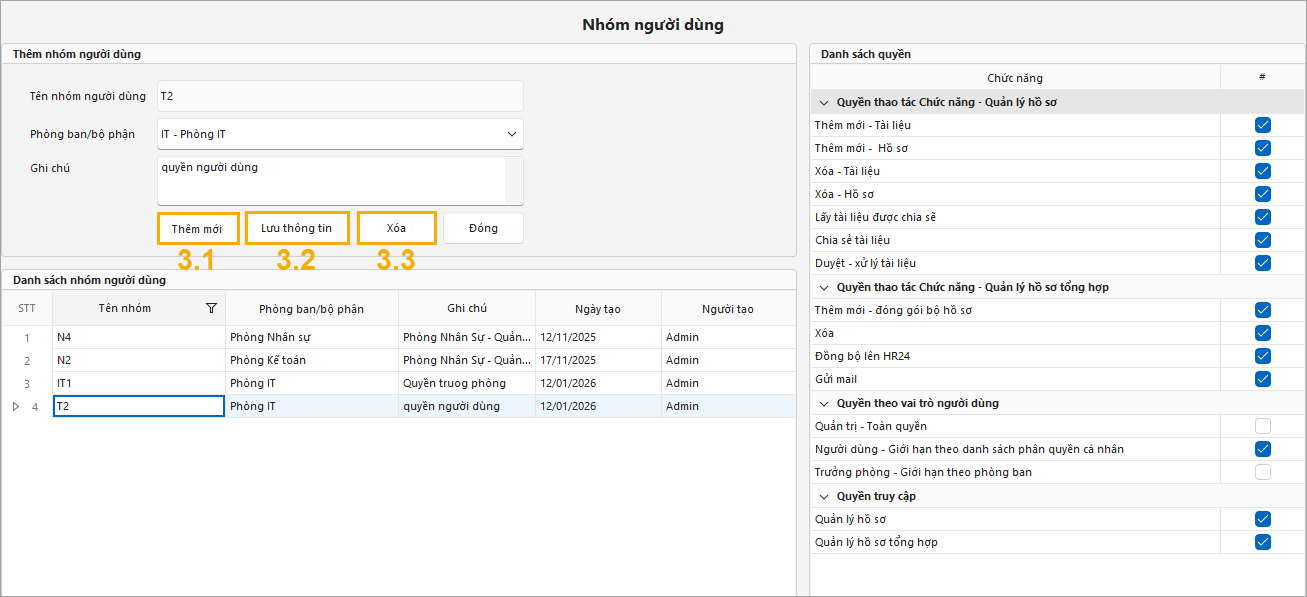Select the IT1 group row

coord(399,383)
